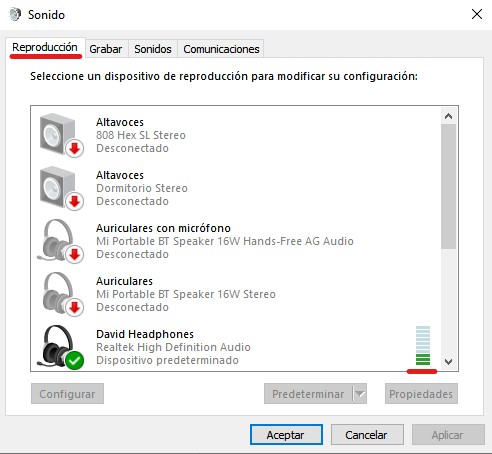Open the Sonidos tab
Screen dimensions: 492x454
tap(153, 49)
